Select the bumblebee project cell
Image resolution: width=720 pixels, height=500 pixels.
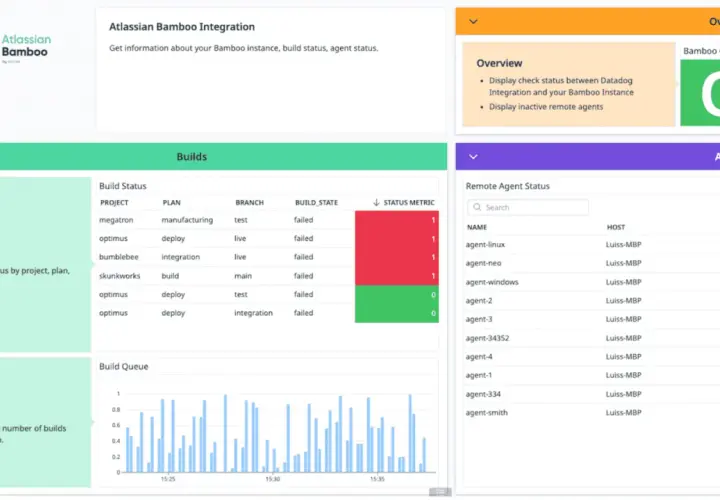tap(118, 257)
